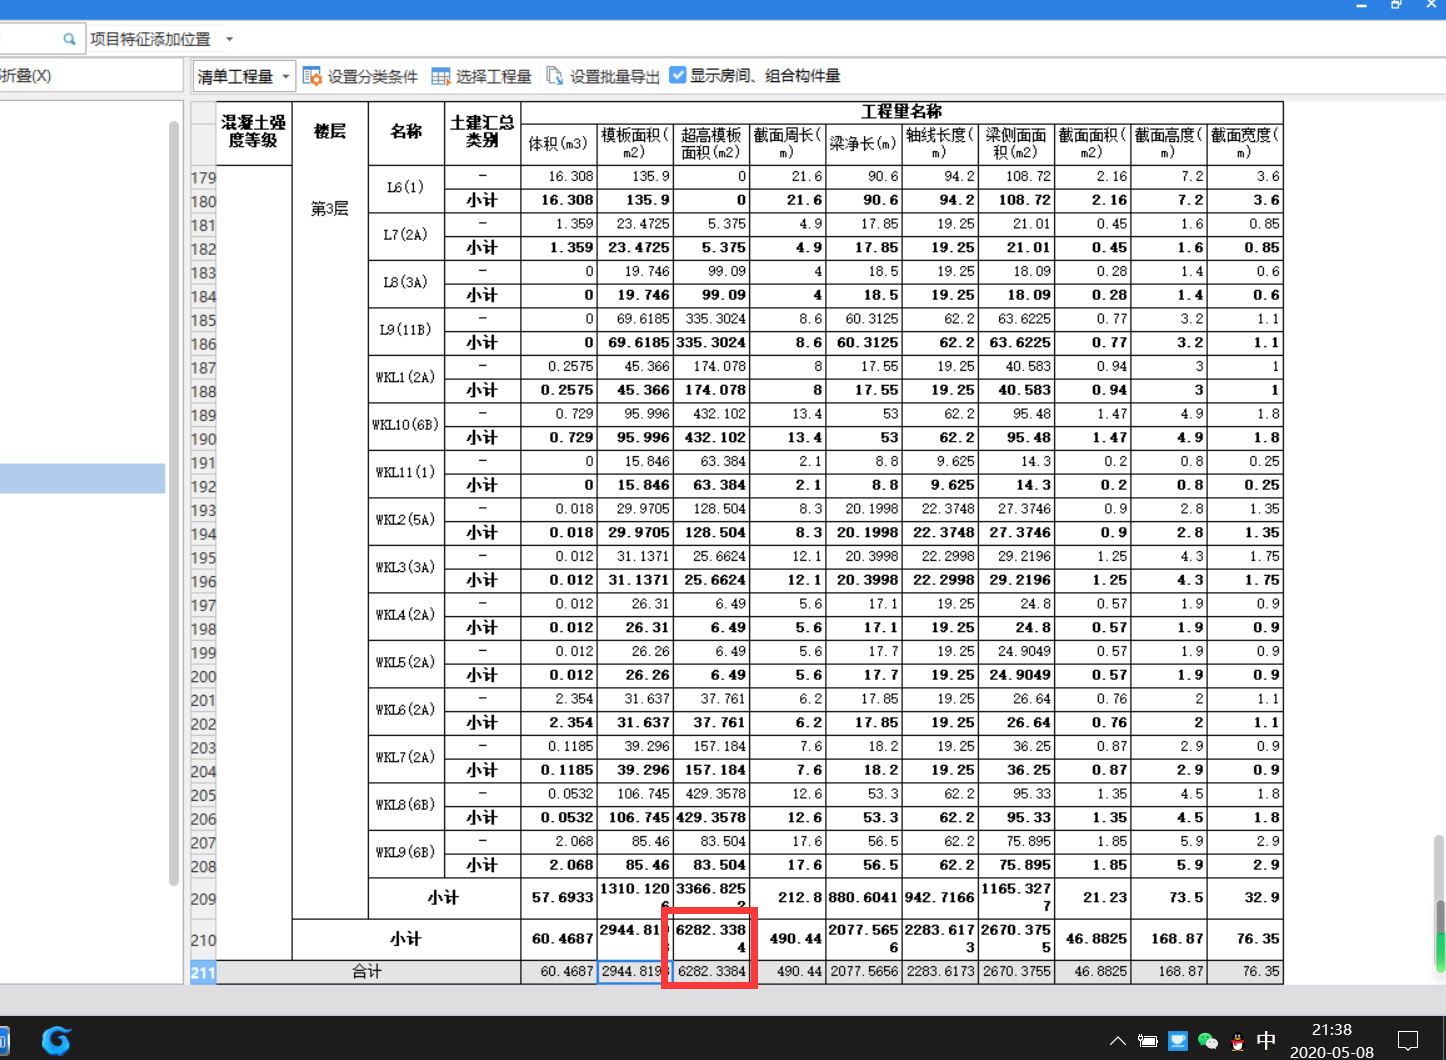
Task: Open the blue G app taskbar icon
Action: click(x=56, y=1040)
